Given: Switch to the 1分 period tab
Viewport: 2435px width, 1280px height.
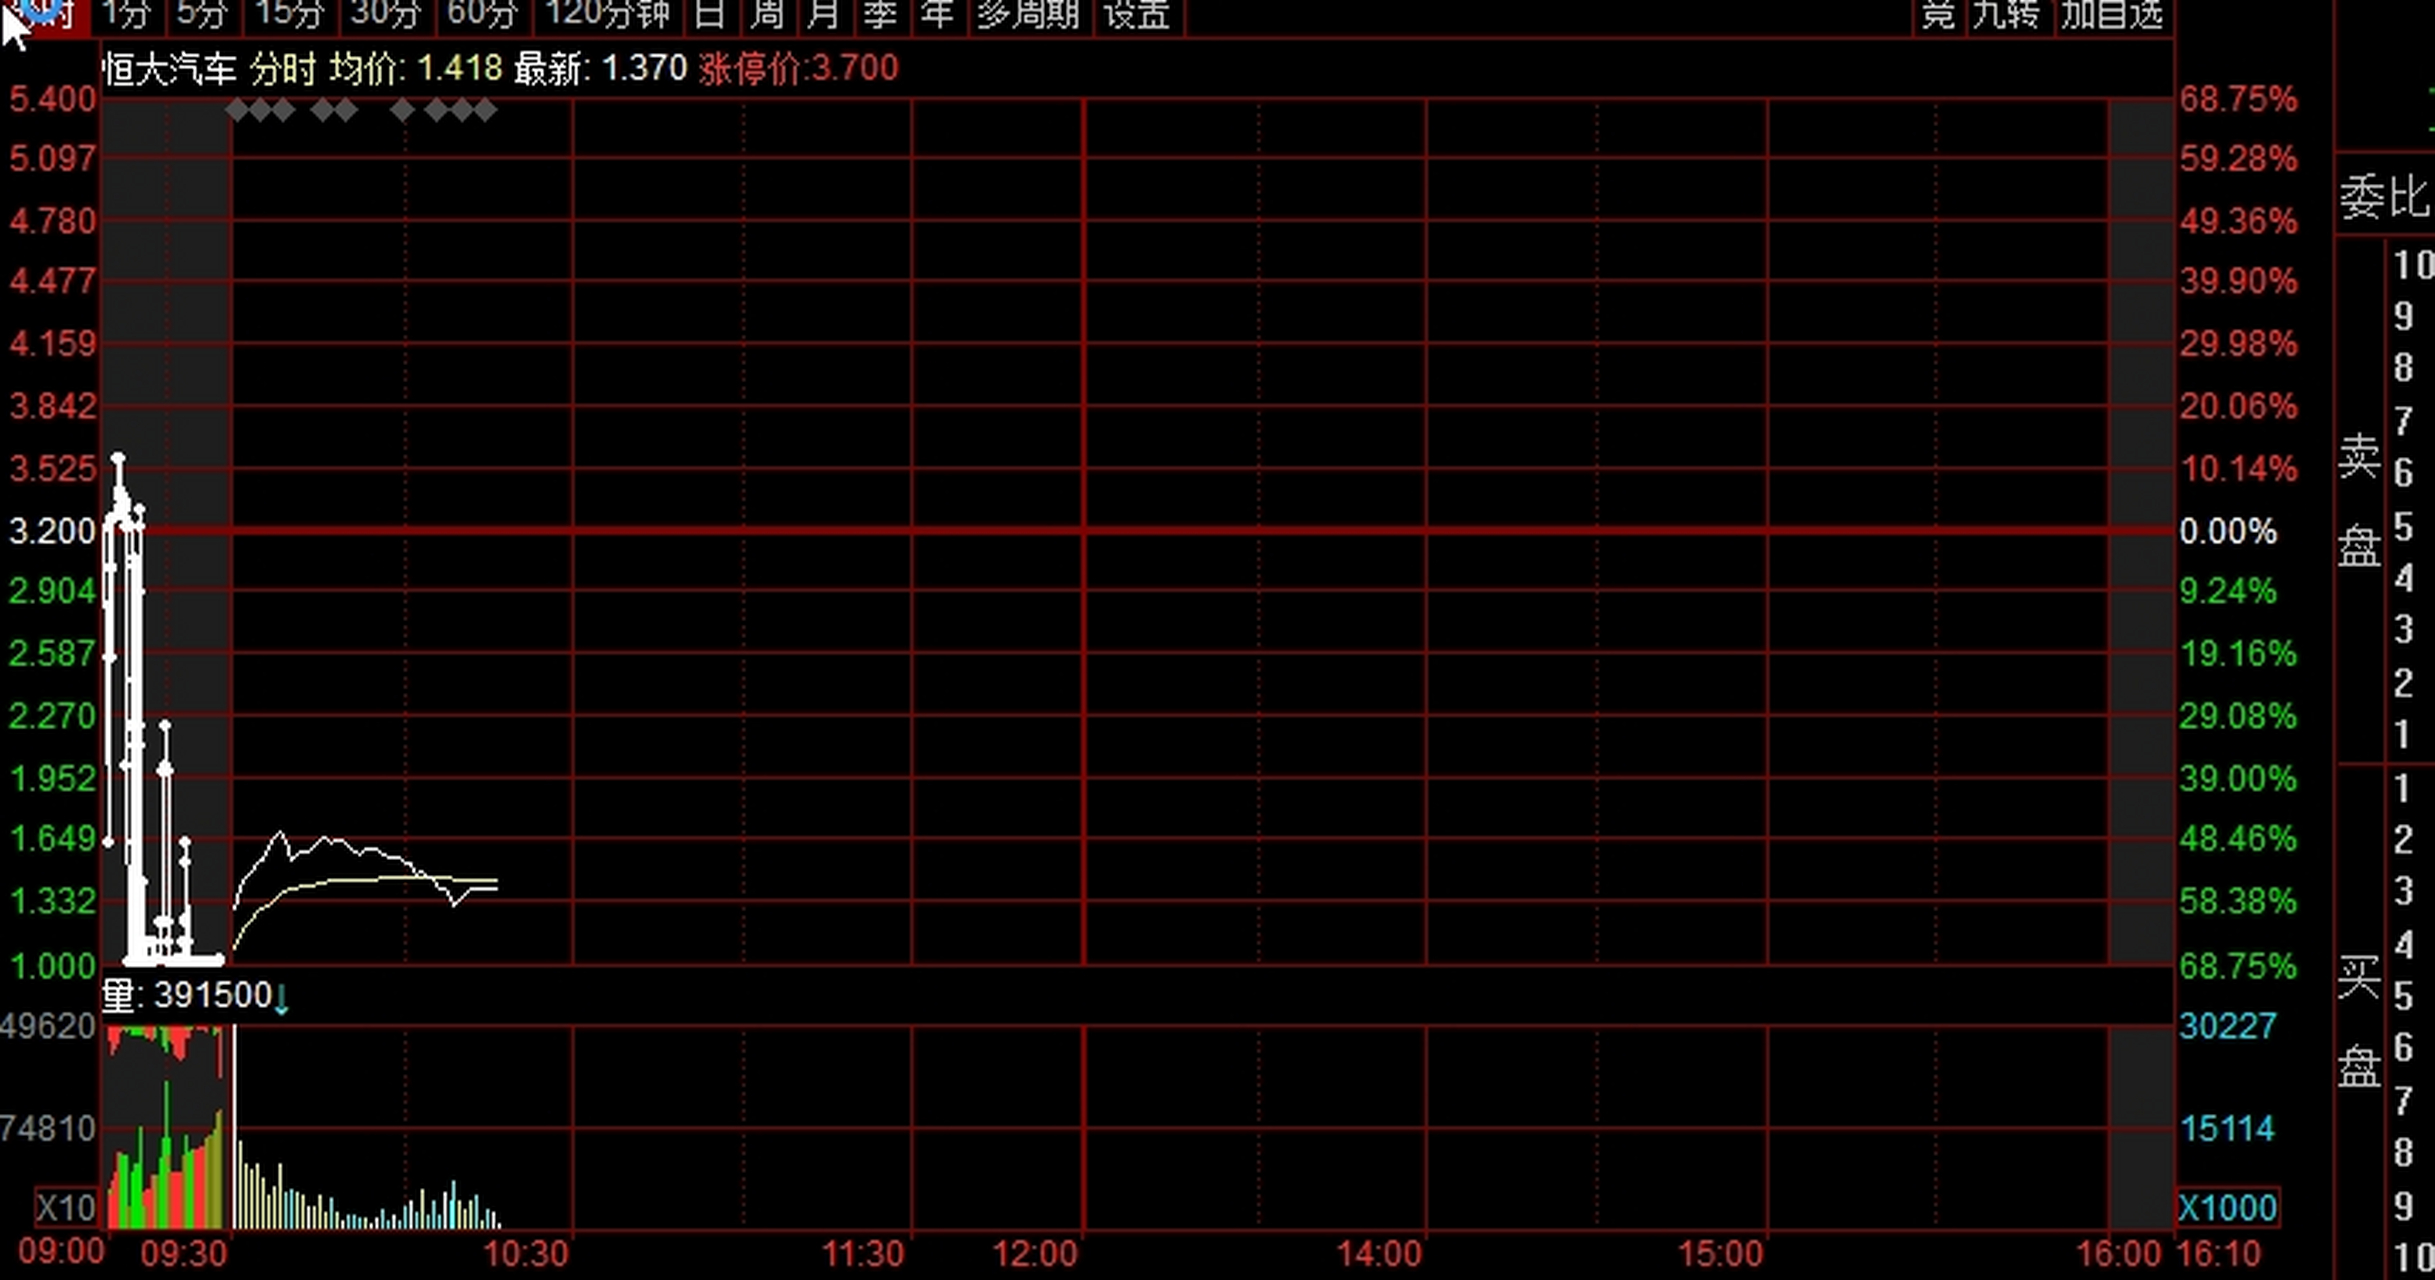Looking at the screenshot, I should [125, 14].
